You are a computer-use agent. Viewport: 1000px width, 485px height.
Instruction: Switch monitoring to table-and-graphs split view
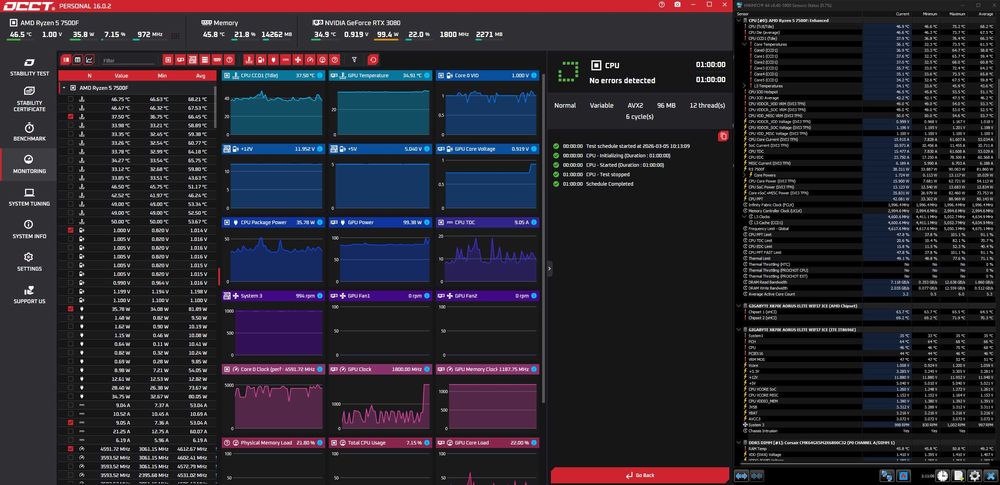coord(66,59)
